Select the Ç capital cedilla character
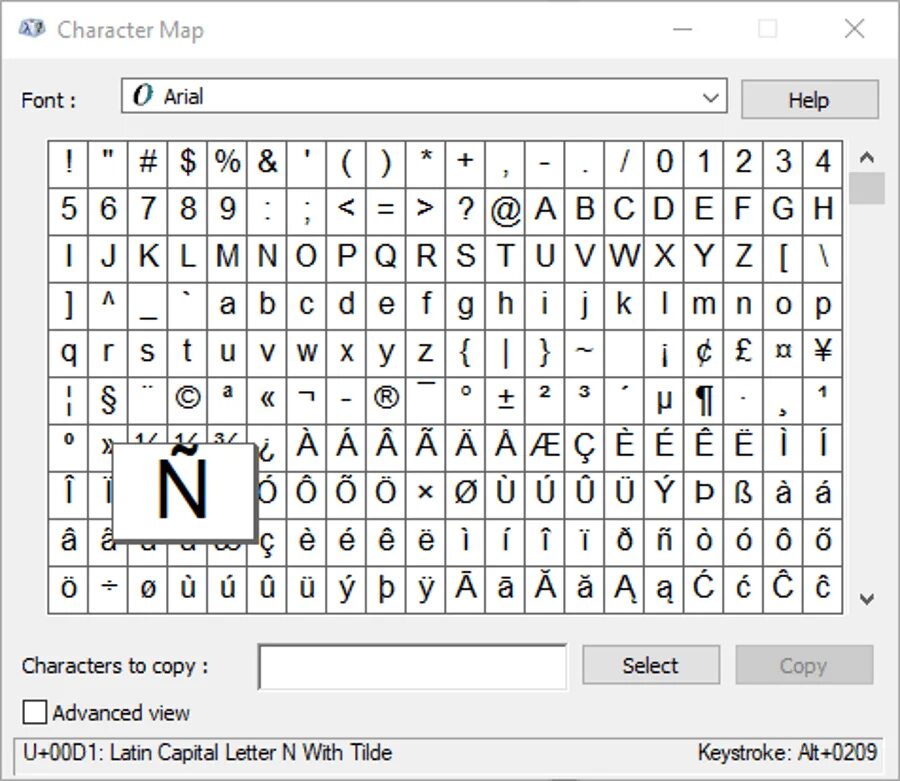 coord(584,446)
